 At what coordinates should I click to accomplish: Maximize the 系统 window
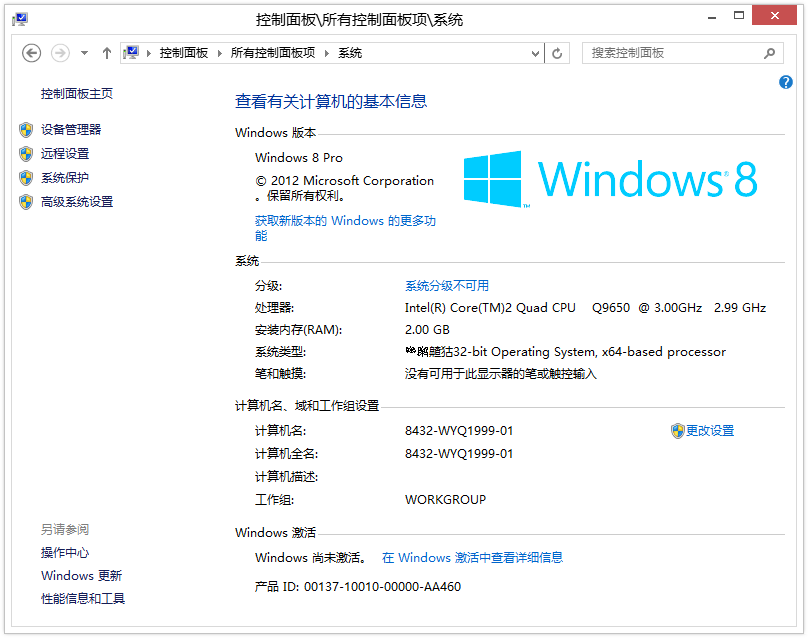[739, 16]
